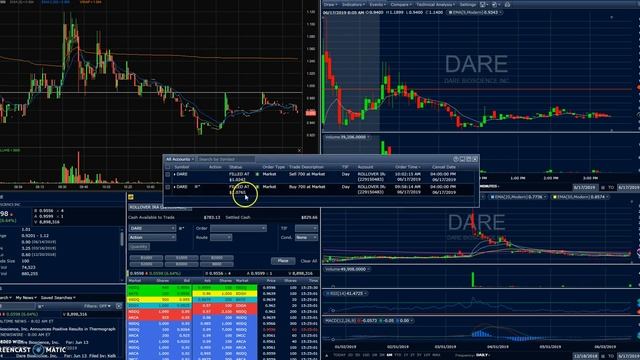This screenshot has height=360, width=640.
Task: Click the green status indicator of the sell order
Action: (x=257, y=174)
